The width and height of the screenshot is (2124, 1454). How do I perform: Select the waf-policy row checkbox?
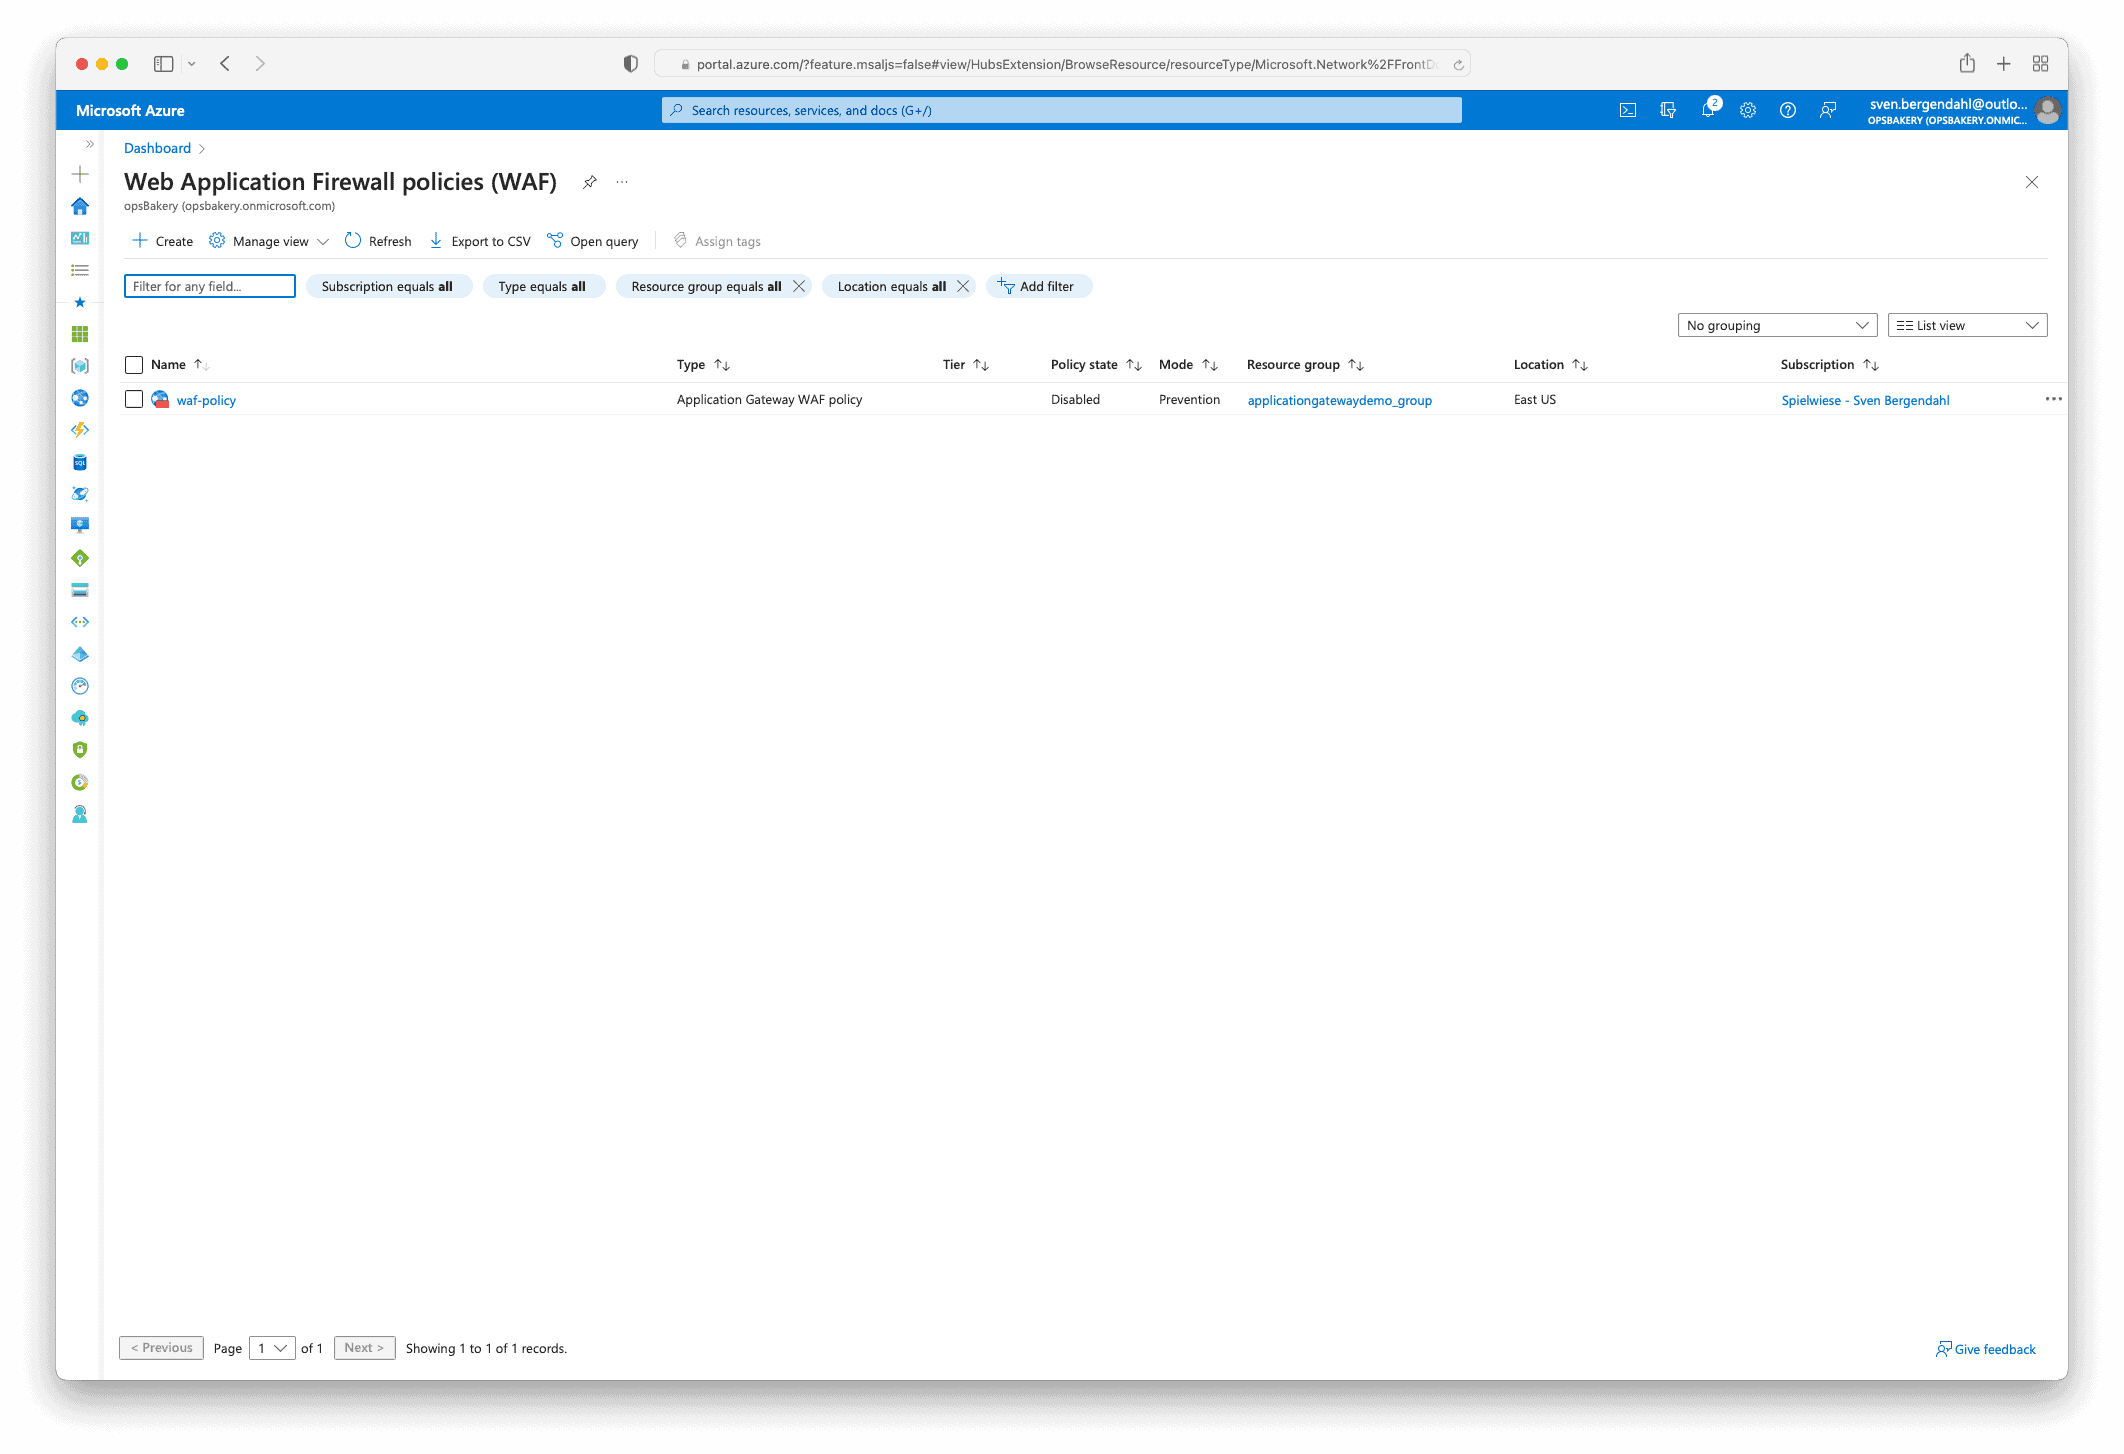pos(134,399)
